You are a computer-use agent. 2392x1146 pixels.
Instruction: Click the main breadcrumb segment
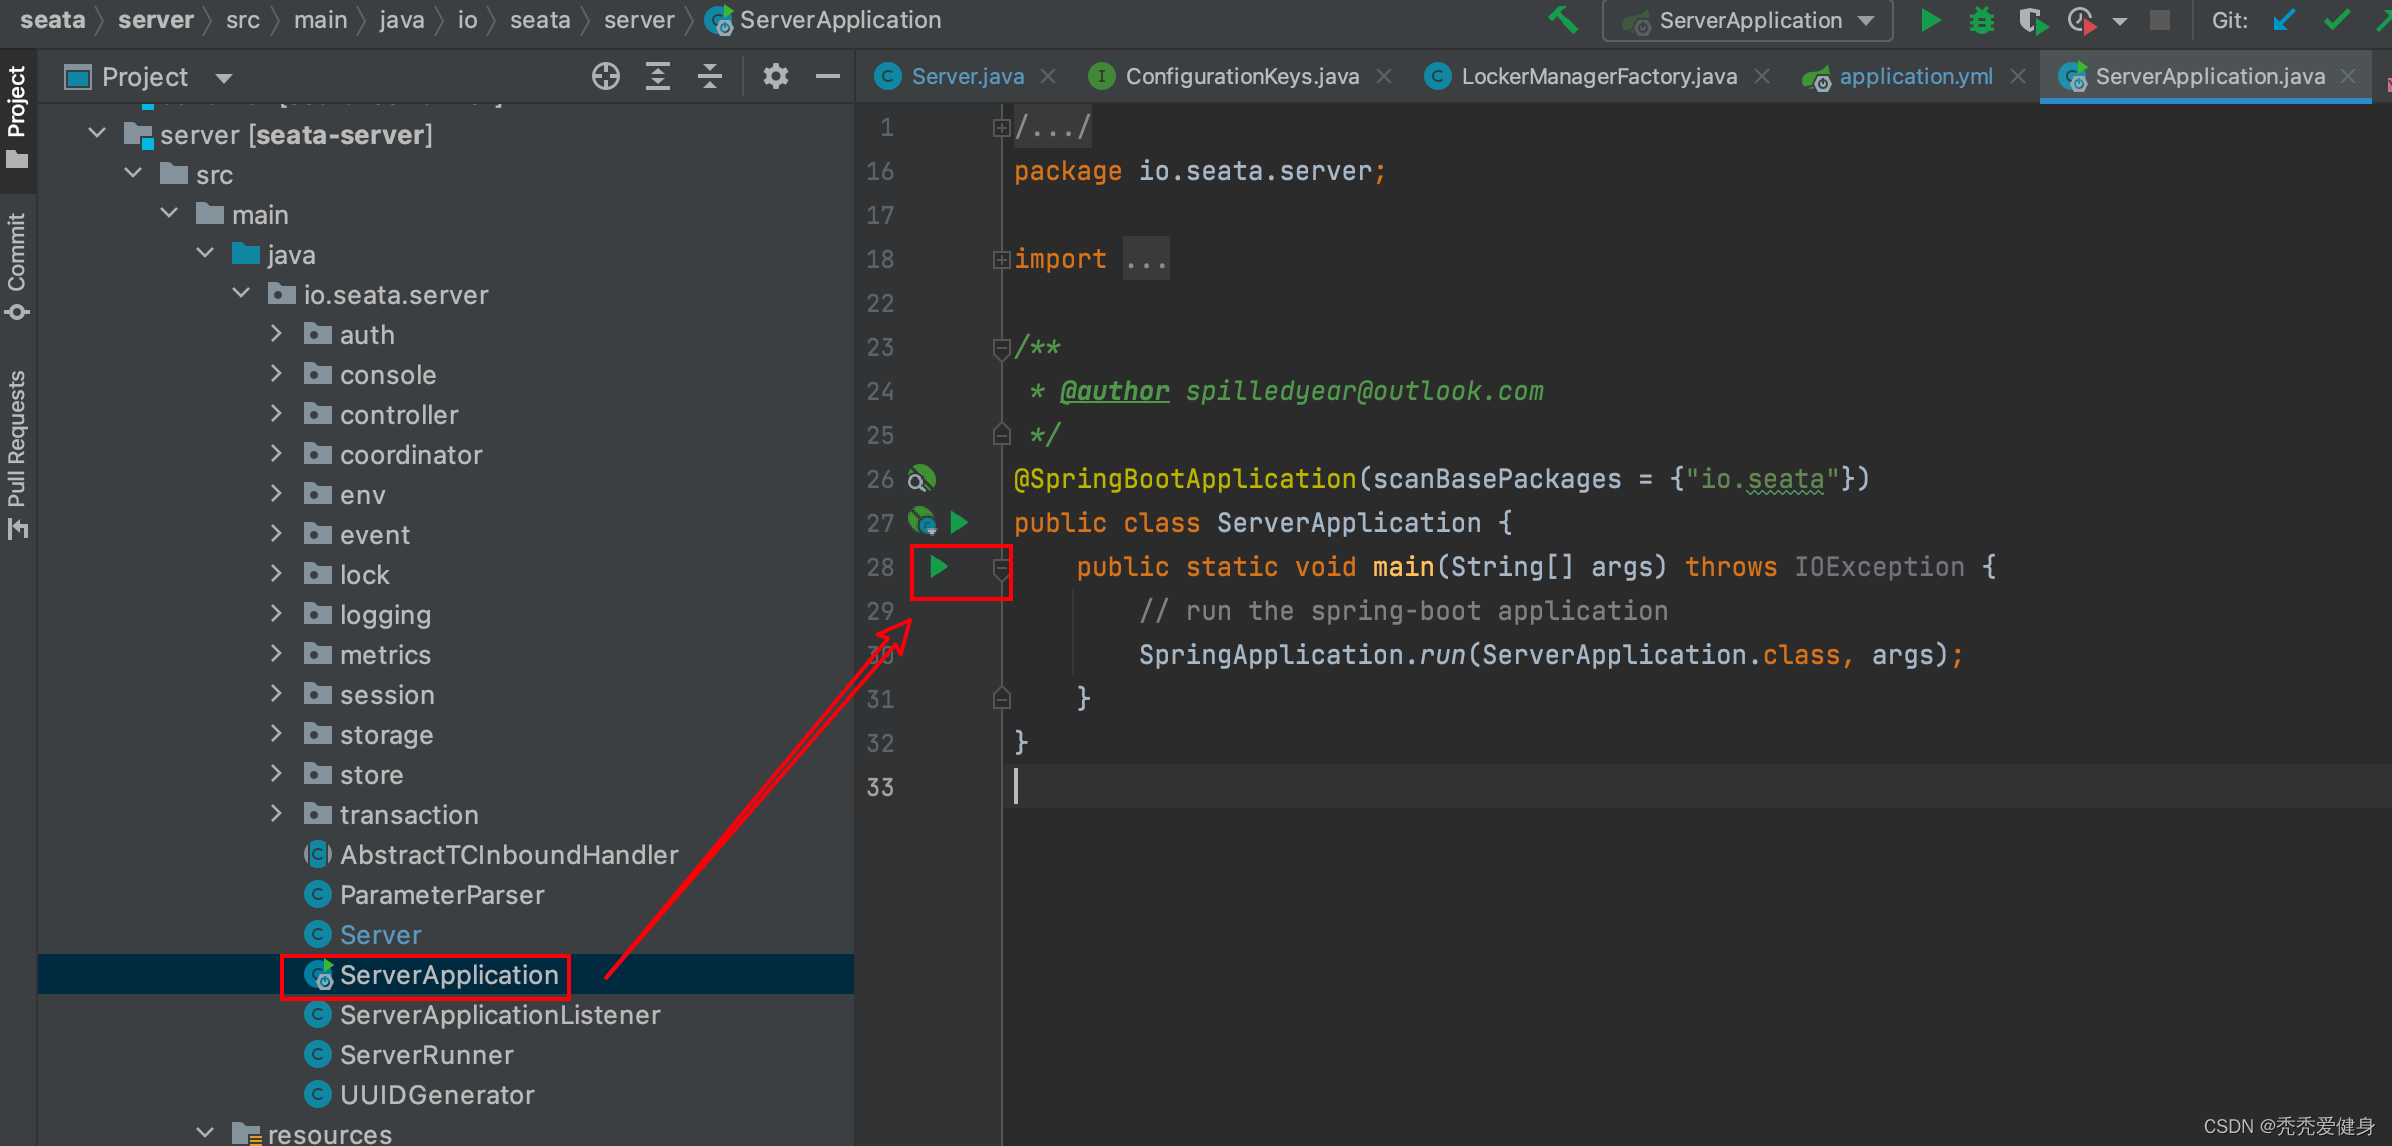(x=320, y=20)
